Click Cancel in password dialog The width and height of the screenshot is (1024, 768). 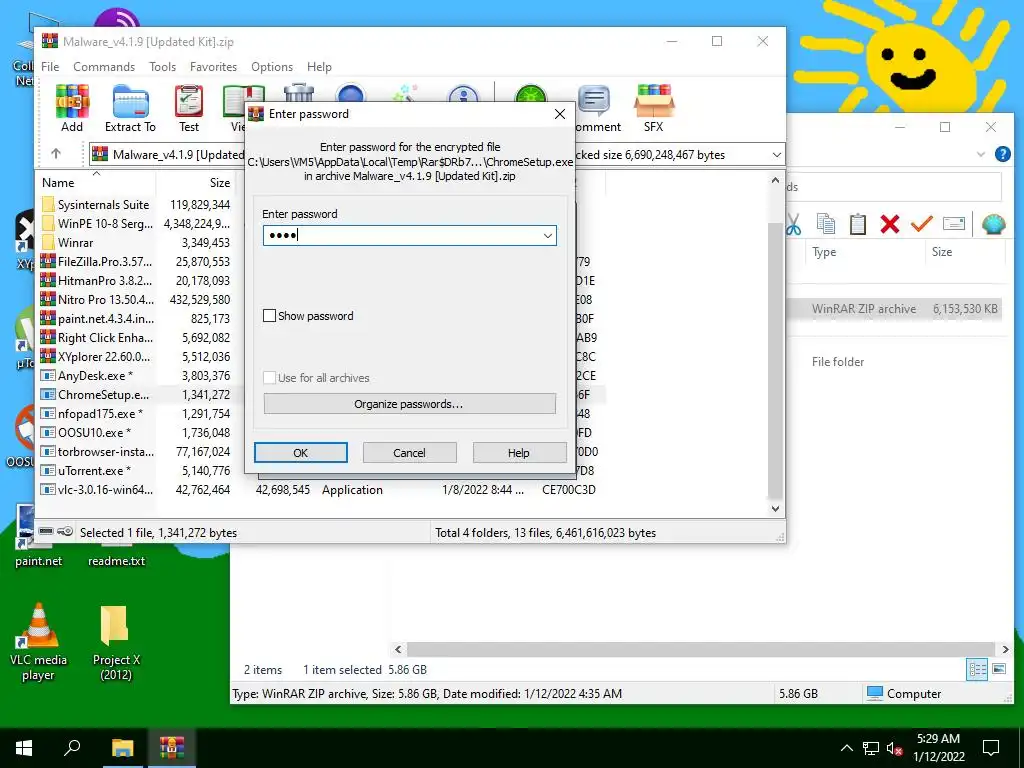click(409, 453)
